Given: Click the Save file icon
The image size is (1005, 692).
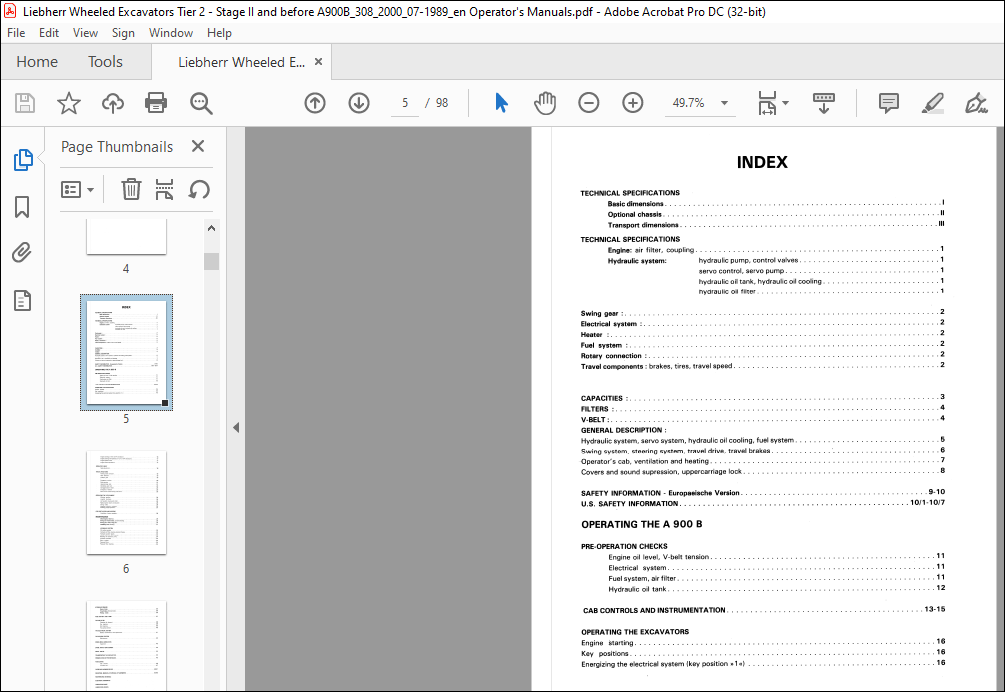Looking at the screenshot, I should click(x=25, y=103).
